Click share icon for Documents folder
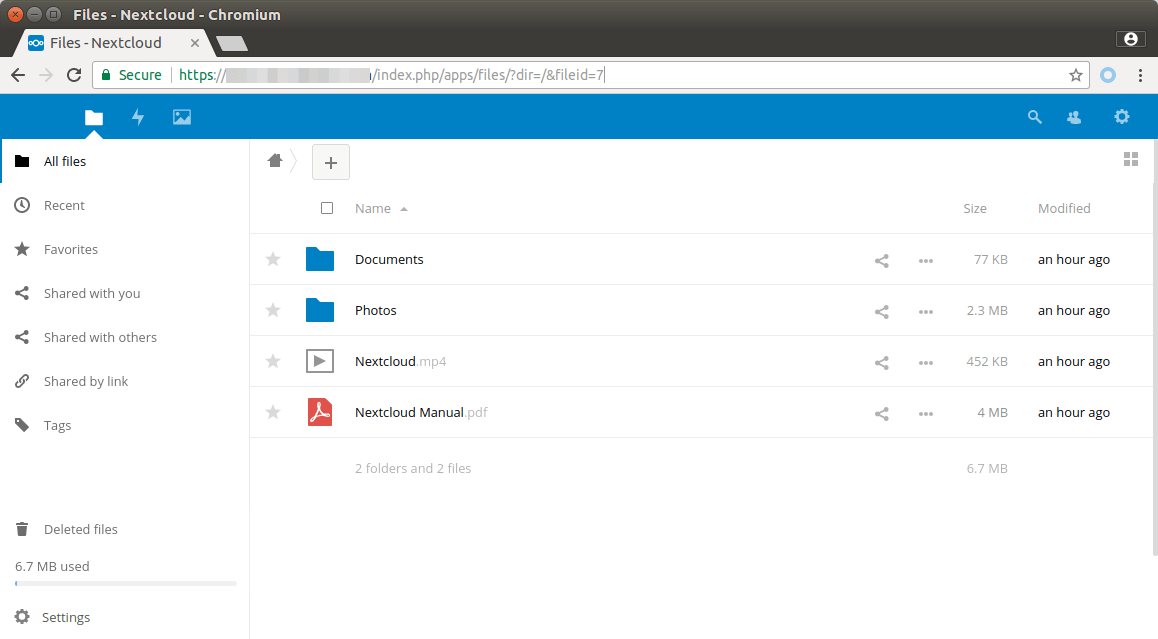 tap(881, 260)
